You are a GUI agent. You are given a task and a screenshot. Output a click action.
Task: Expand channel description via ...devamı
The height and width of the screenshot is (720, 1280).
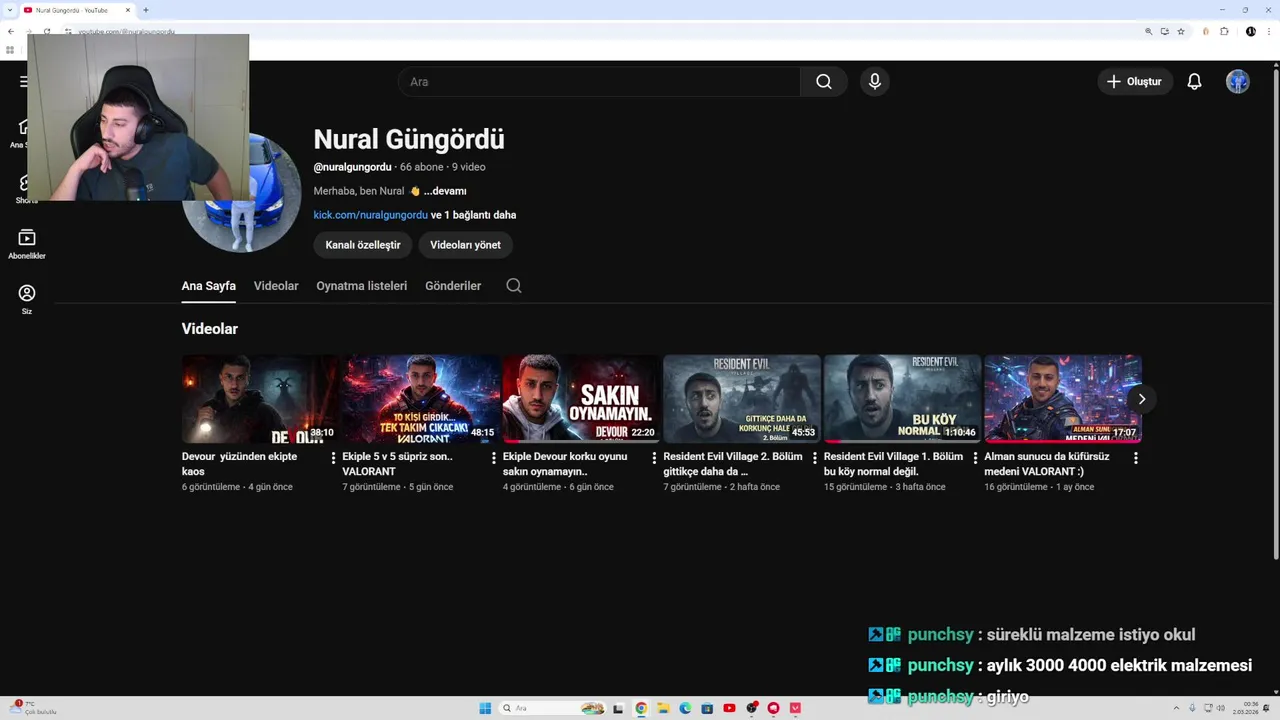point(445,191)
